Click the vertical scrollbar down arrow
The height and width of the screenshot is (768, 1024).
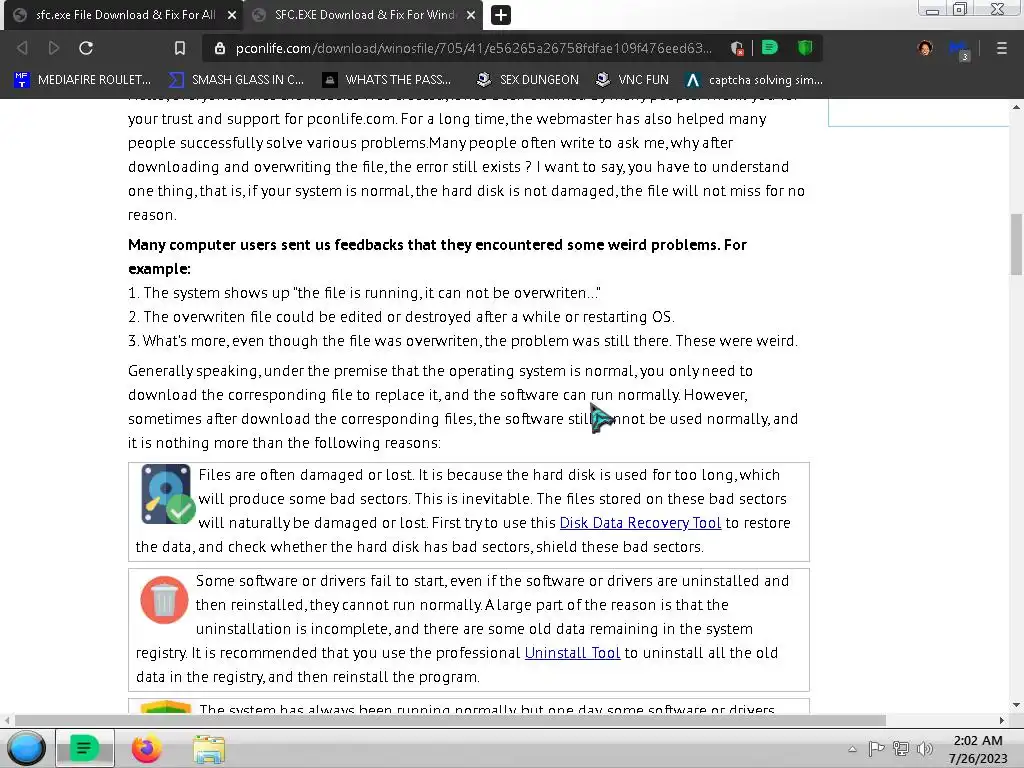point(1016,705)
